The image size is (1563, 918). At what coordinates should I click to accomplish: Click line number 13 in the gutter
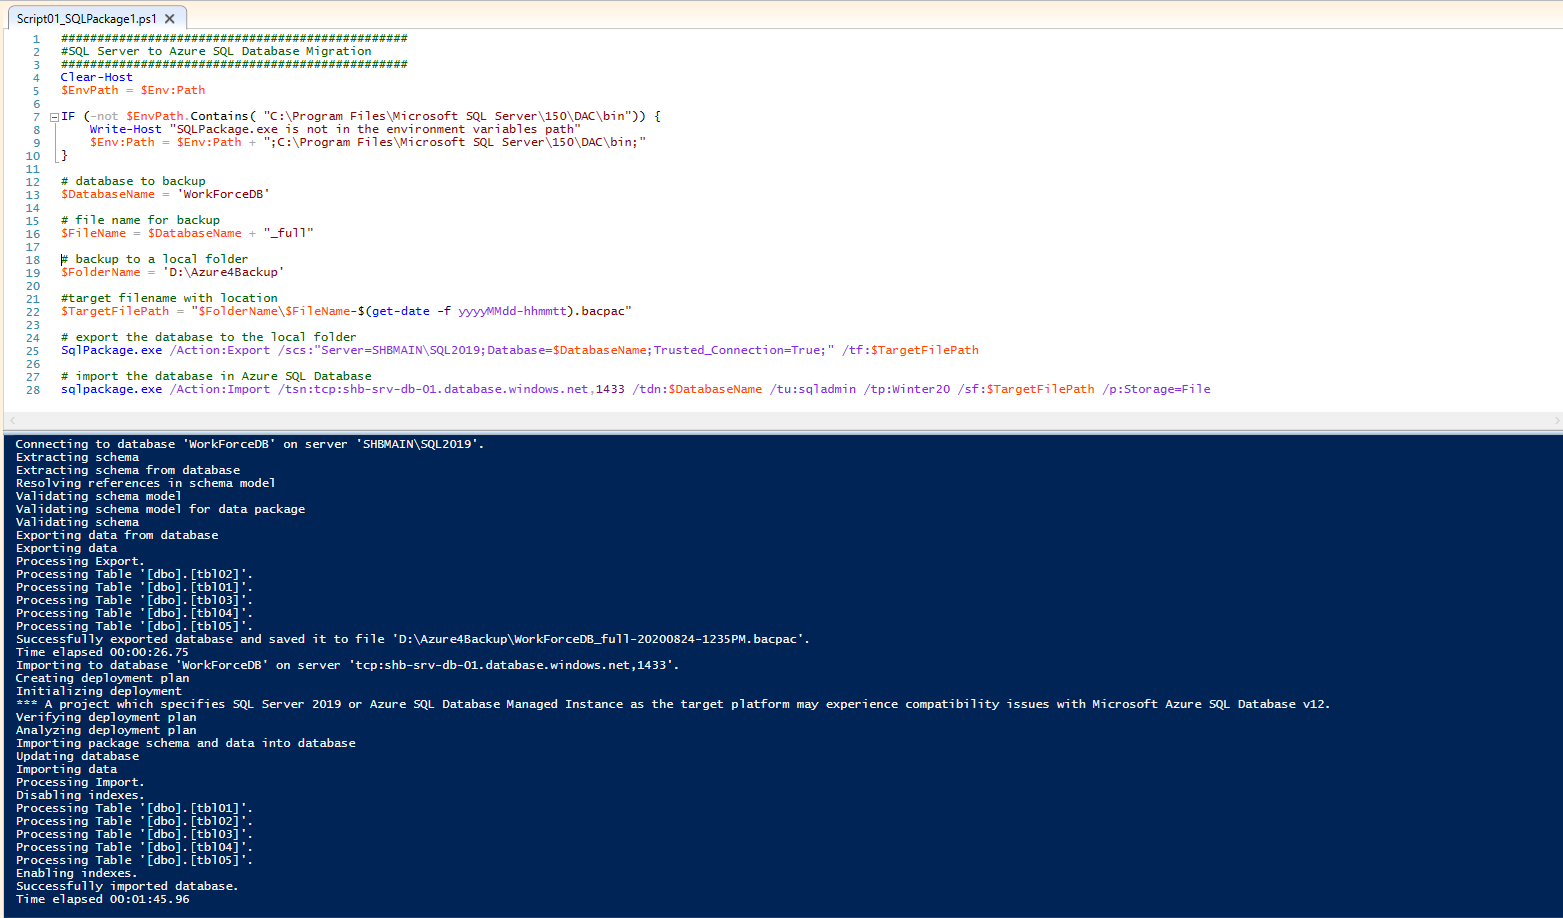coord(32,194)
